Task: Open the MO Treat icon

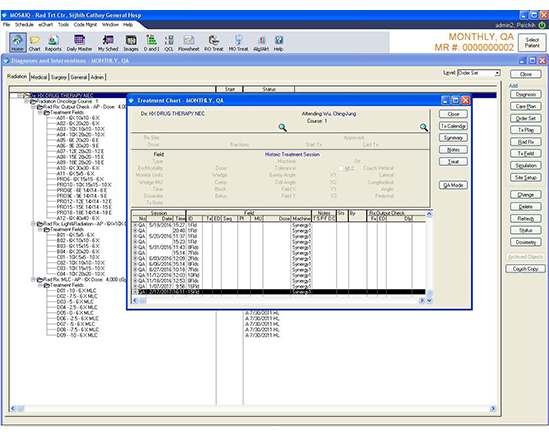Action: point(238,43)
